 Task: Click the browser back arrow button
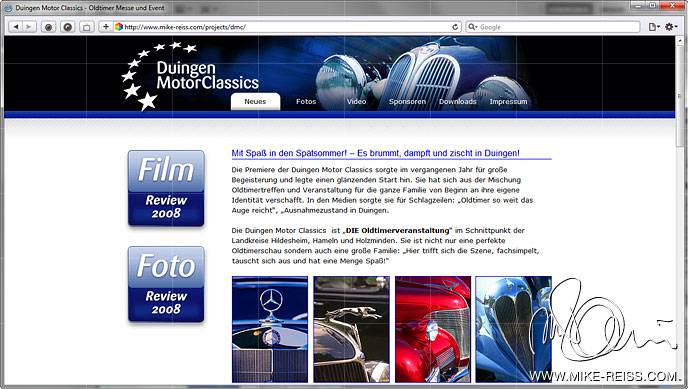point(16,27)
